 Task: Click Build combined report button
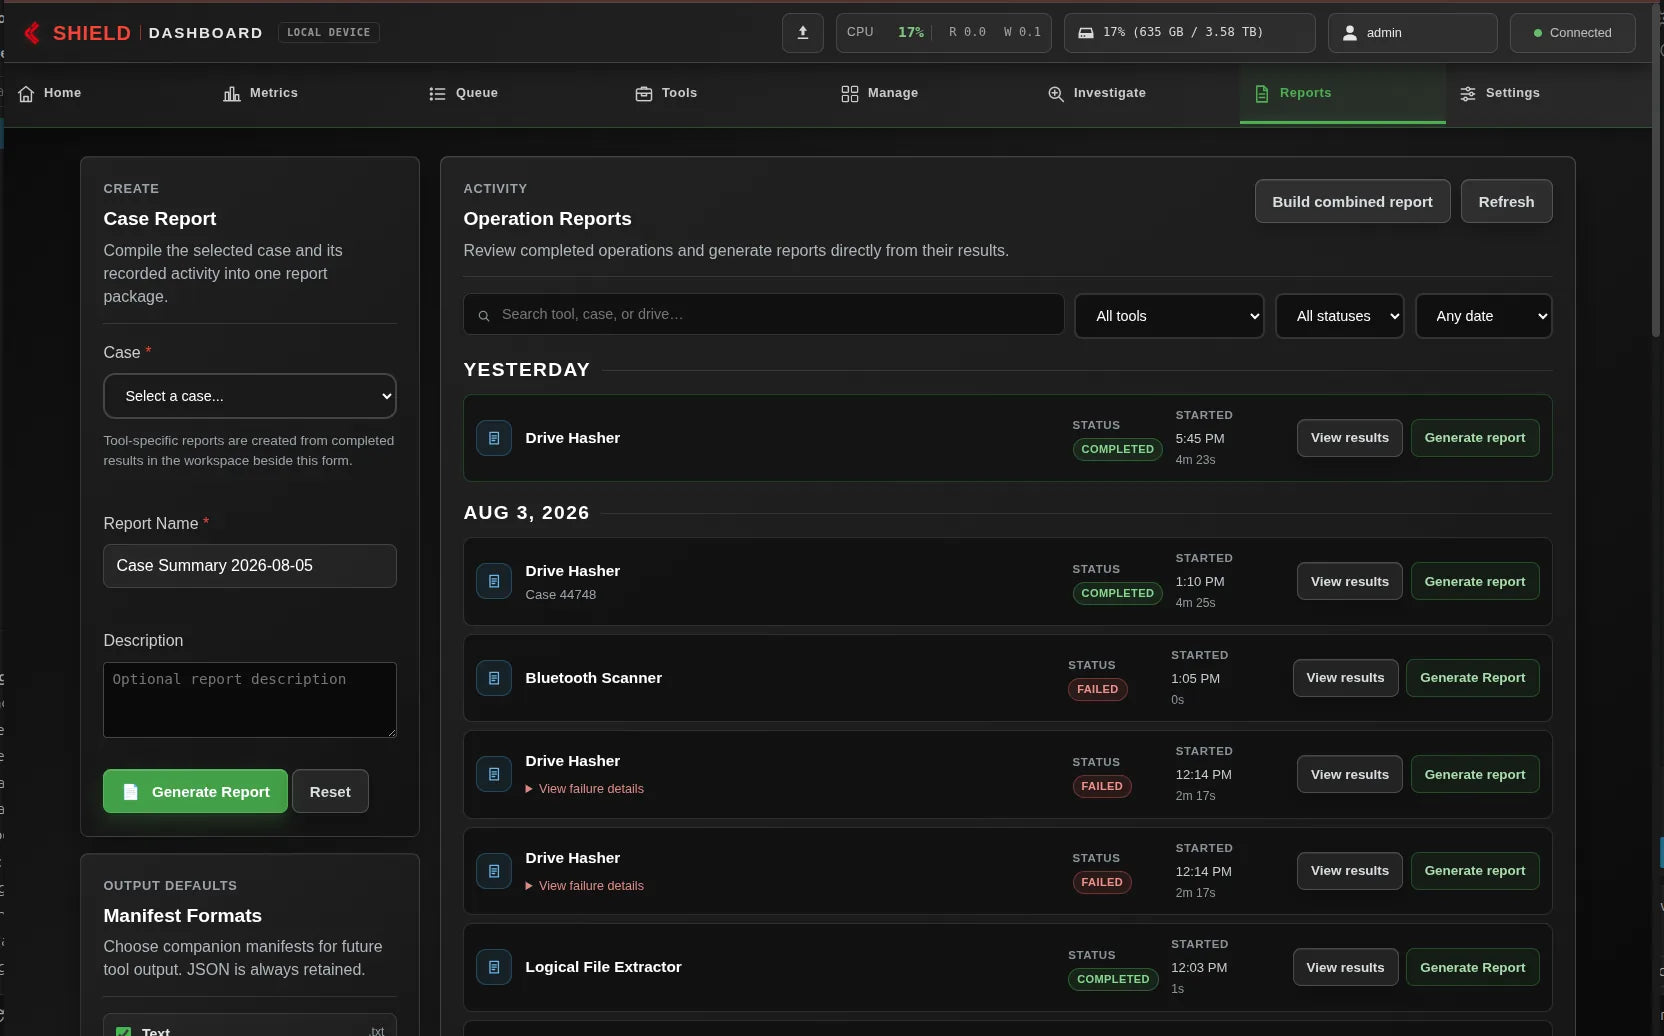(x=1352, y=201)
